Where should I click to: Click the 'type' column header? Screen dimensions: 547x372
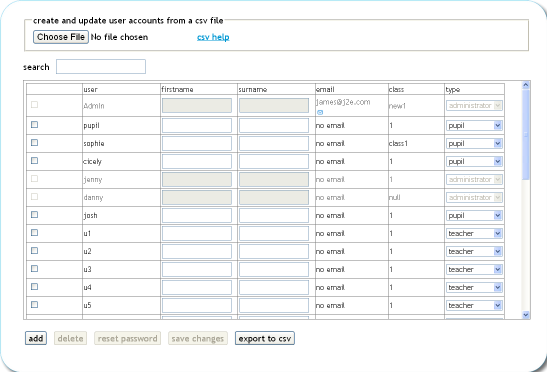coord(453,89)
